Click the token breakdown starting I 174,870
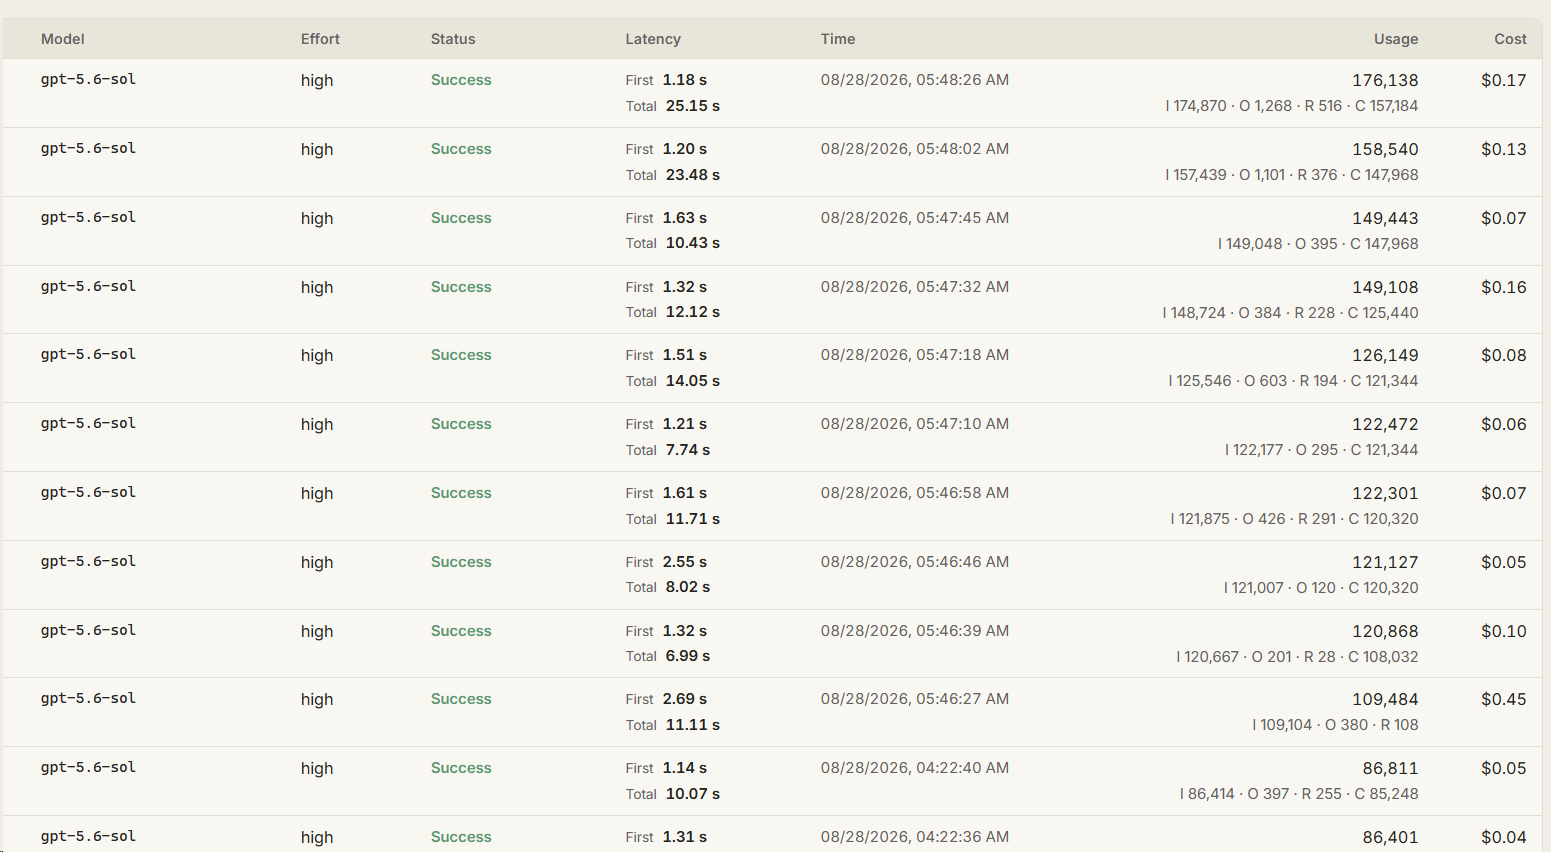 coord(1292,106)
